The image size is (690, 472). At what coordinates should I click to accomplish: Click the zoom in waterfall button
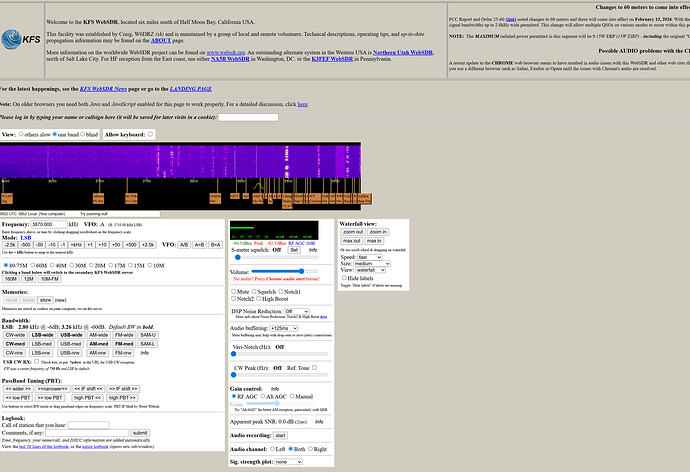374,231
